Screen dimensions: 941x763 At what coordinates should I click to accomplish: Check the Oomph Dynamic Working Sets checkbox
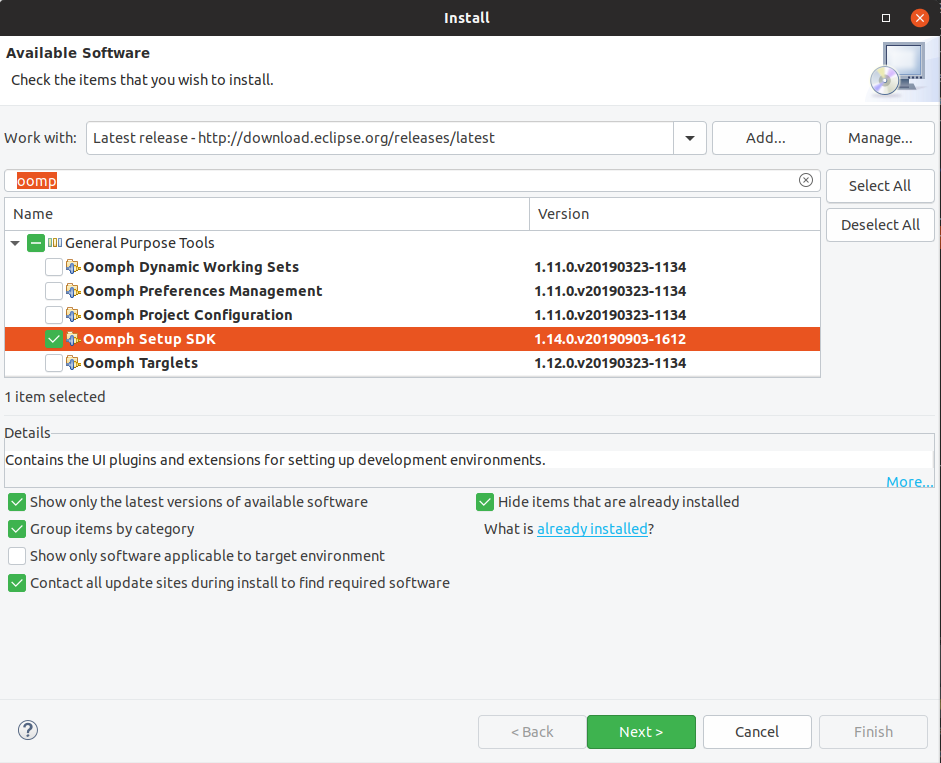[54, 267]
